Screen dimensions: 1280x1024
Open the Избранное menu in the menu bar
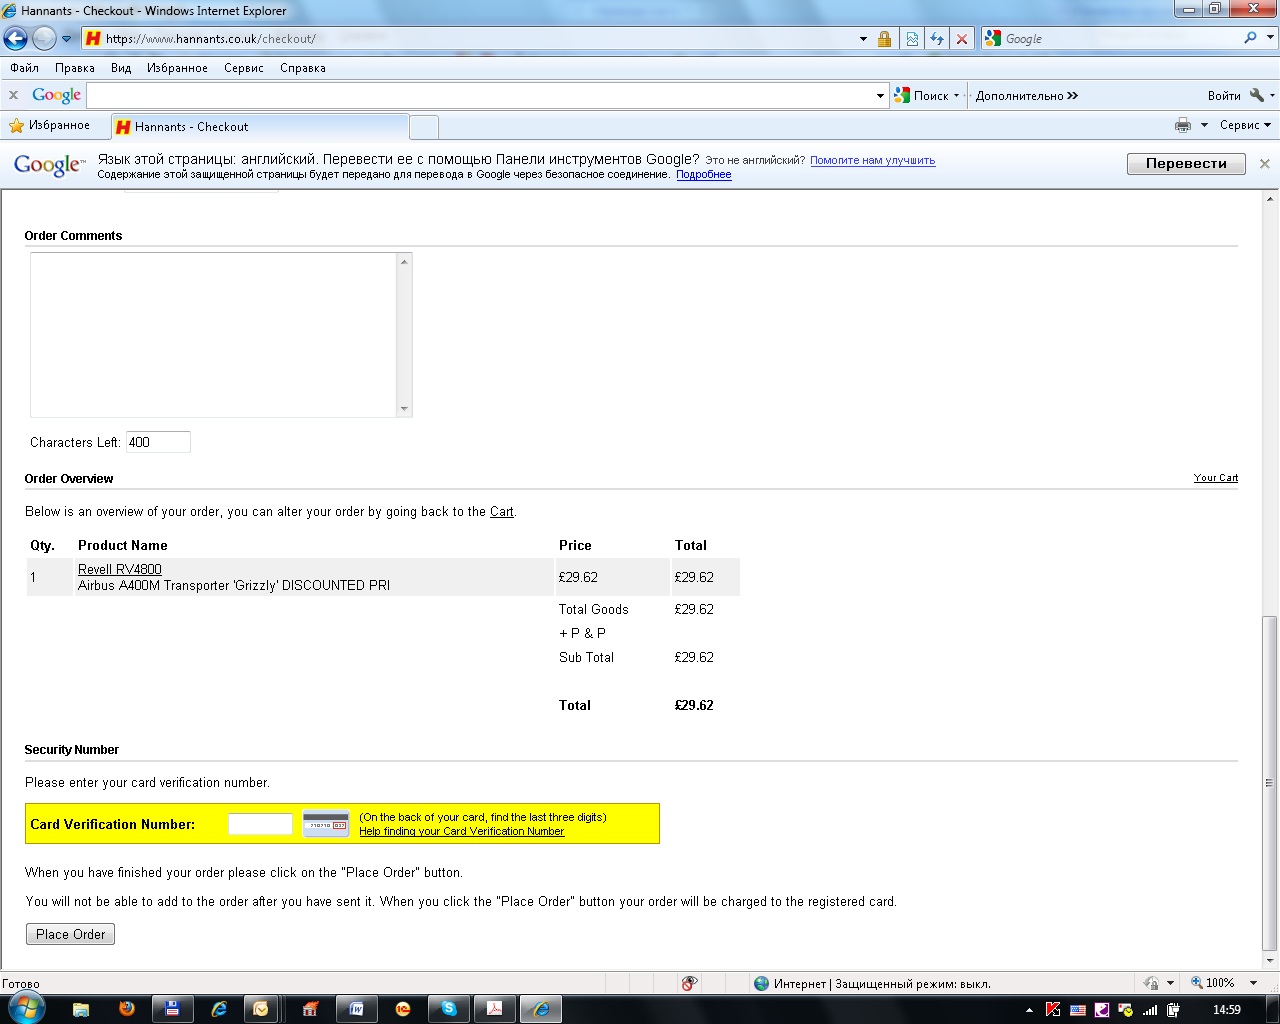click(x=177, y=68)
